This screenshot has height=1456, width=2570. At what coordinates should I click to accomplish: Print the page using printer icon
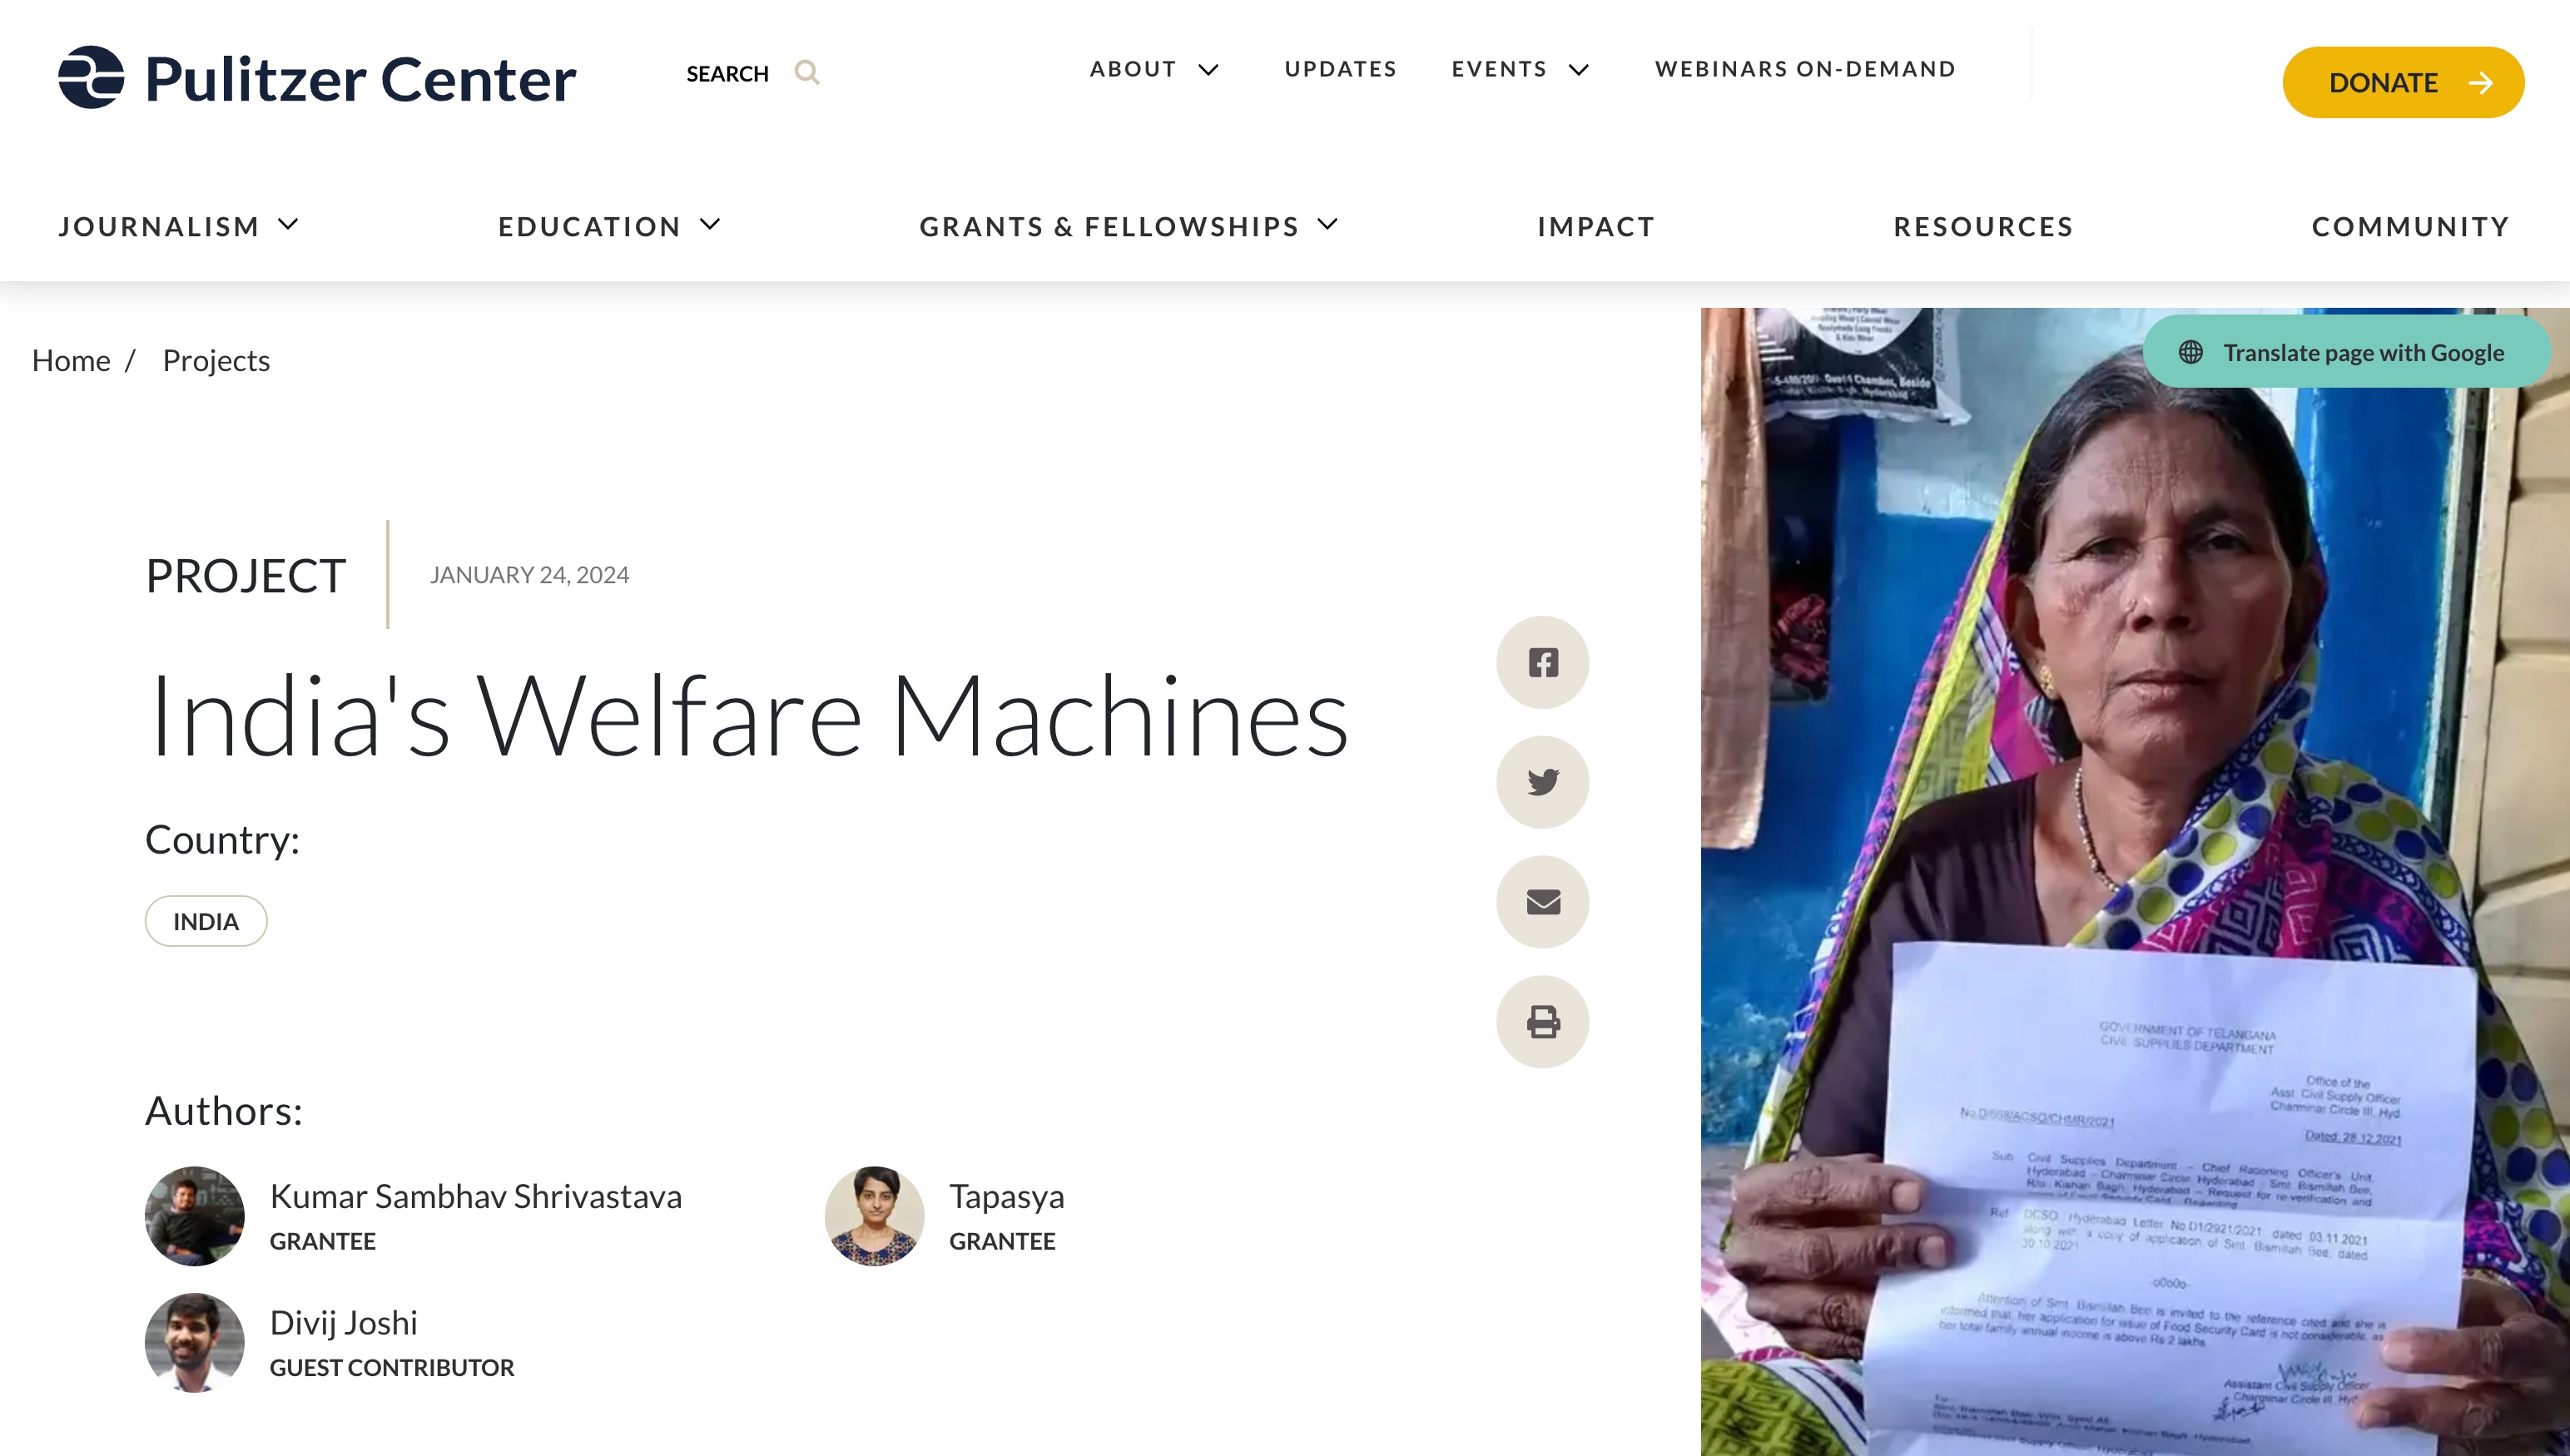click(1542, 1022)
